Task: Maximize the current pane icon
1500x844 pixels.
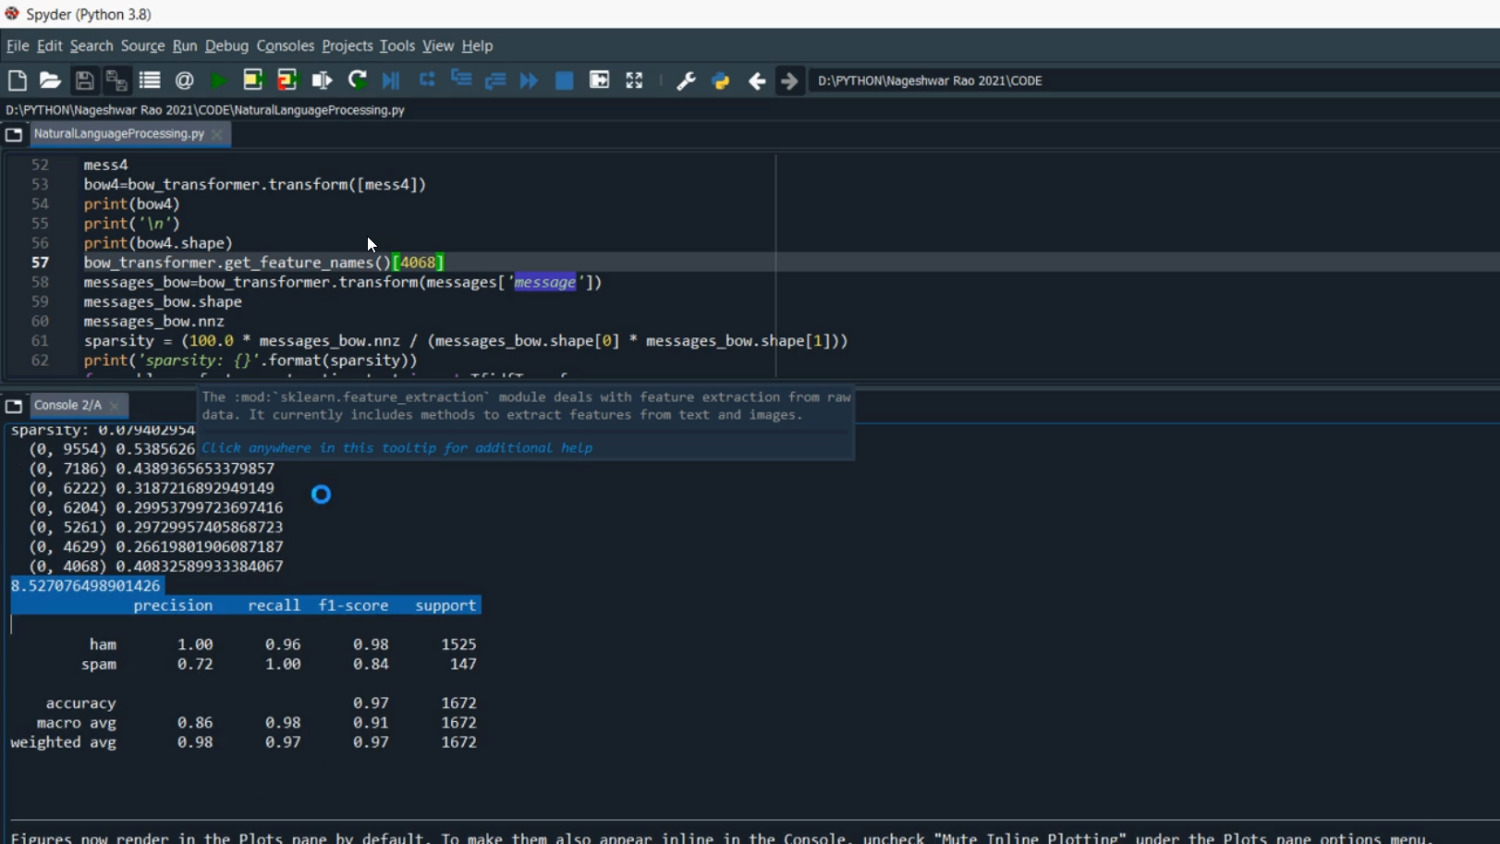Action: [599, 81]
